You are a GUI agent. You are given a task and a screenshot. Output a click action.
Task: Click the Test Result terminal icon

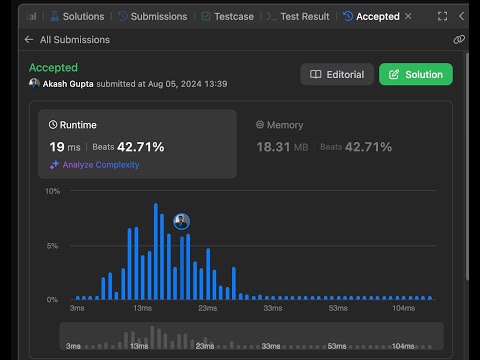point(271,16)
